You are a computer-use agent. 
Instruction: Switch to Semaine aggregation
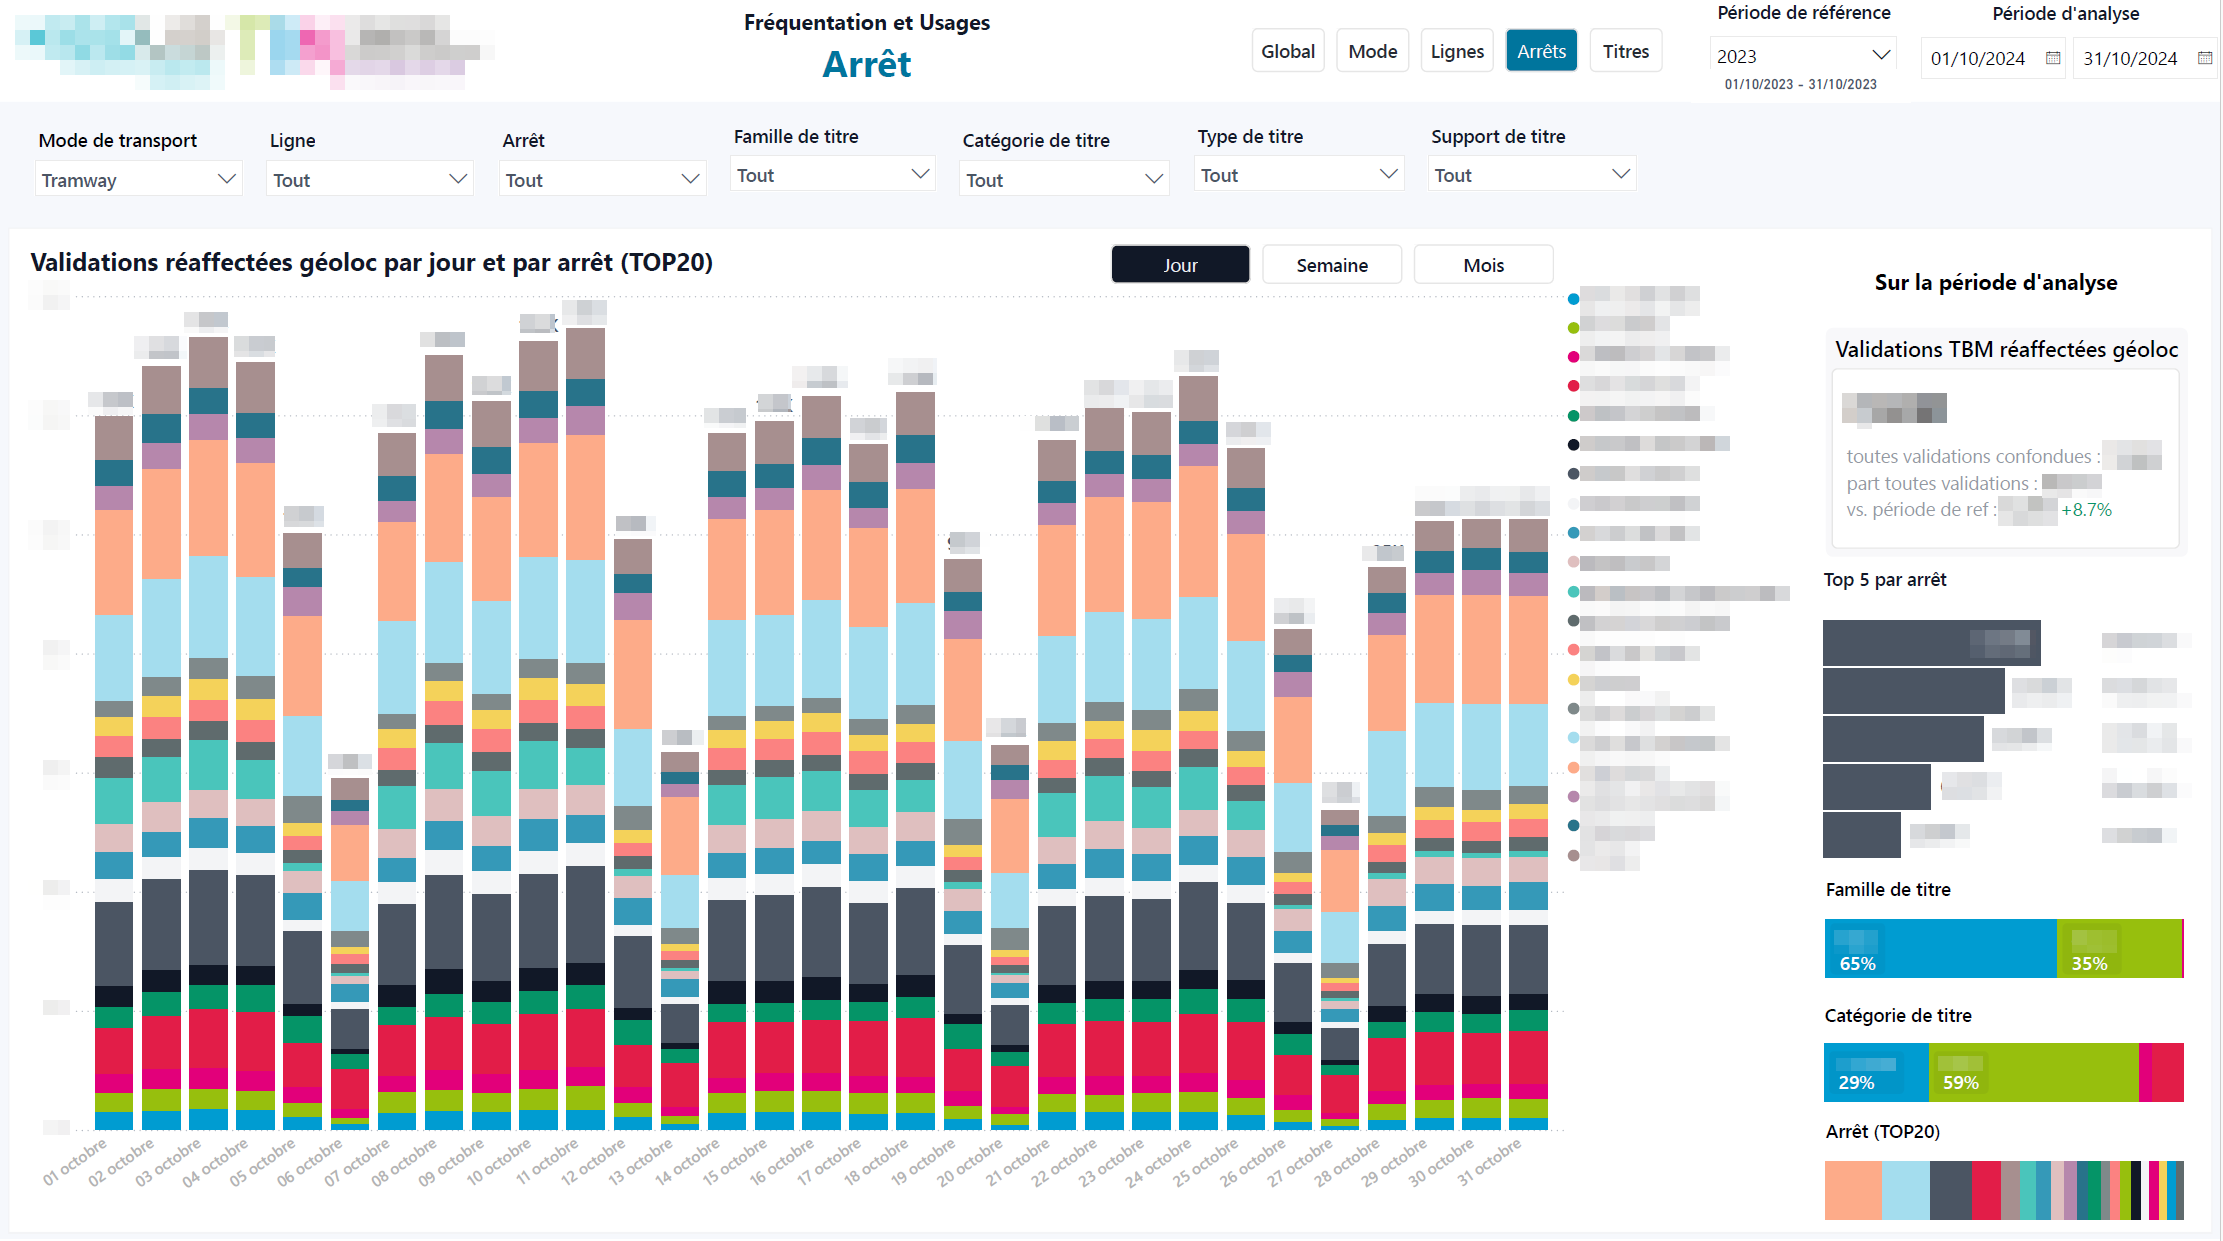tap(1331, 264)
